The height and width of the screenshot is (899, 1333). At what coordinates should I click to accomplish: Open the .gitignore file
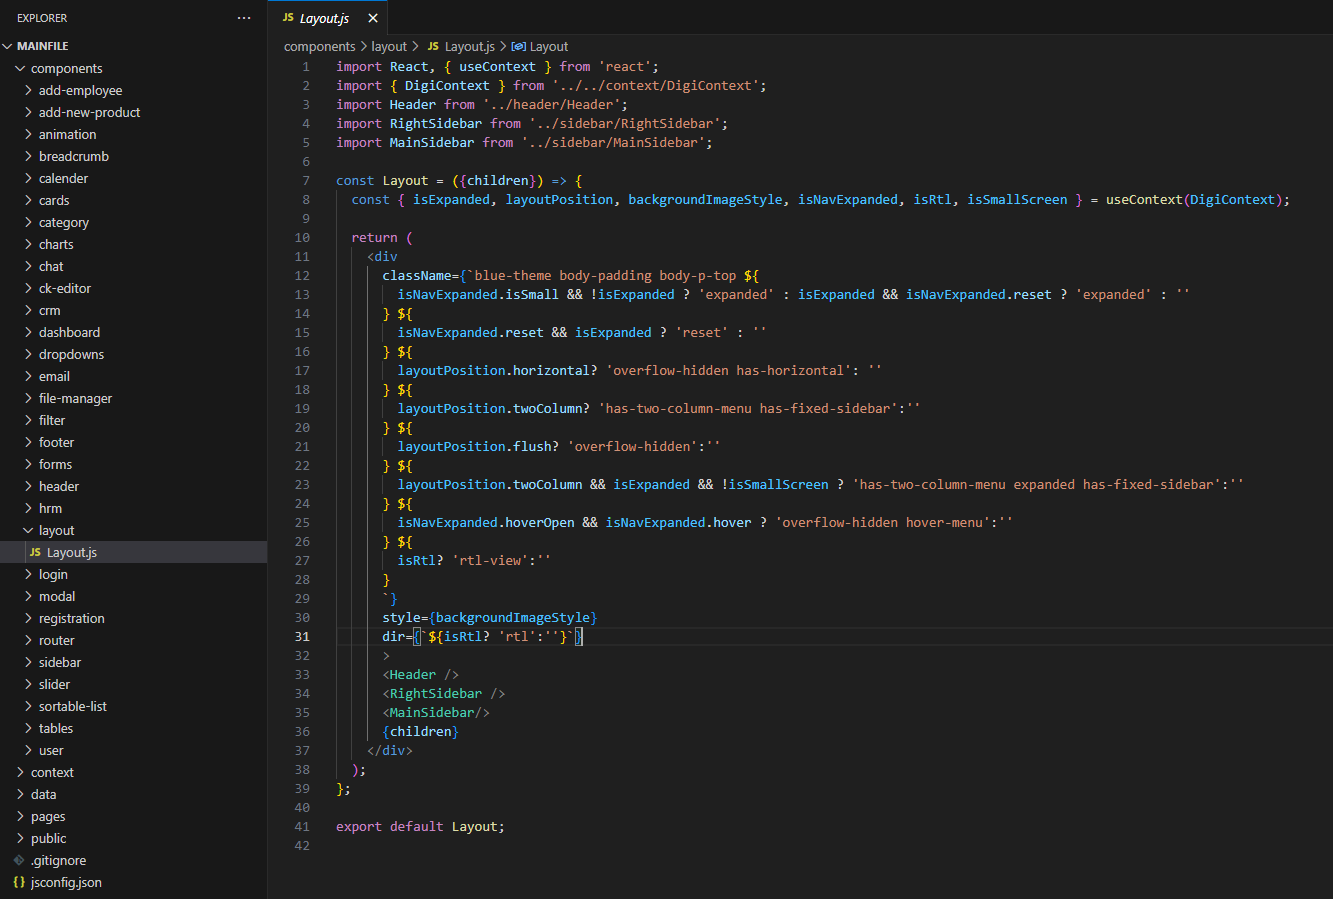(58, 860)
